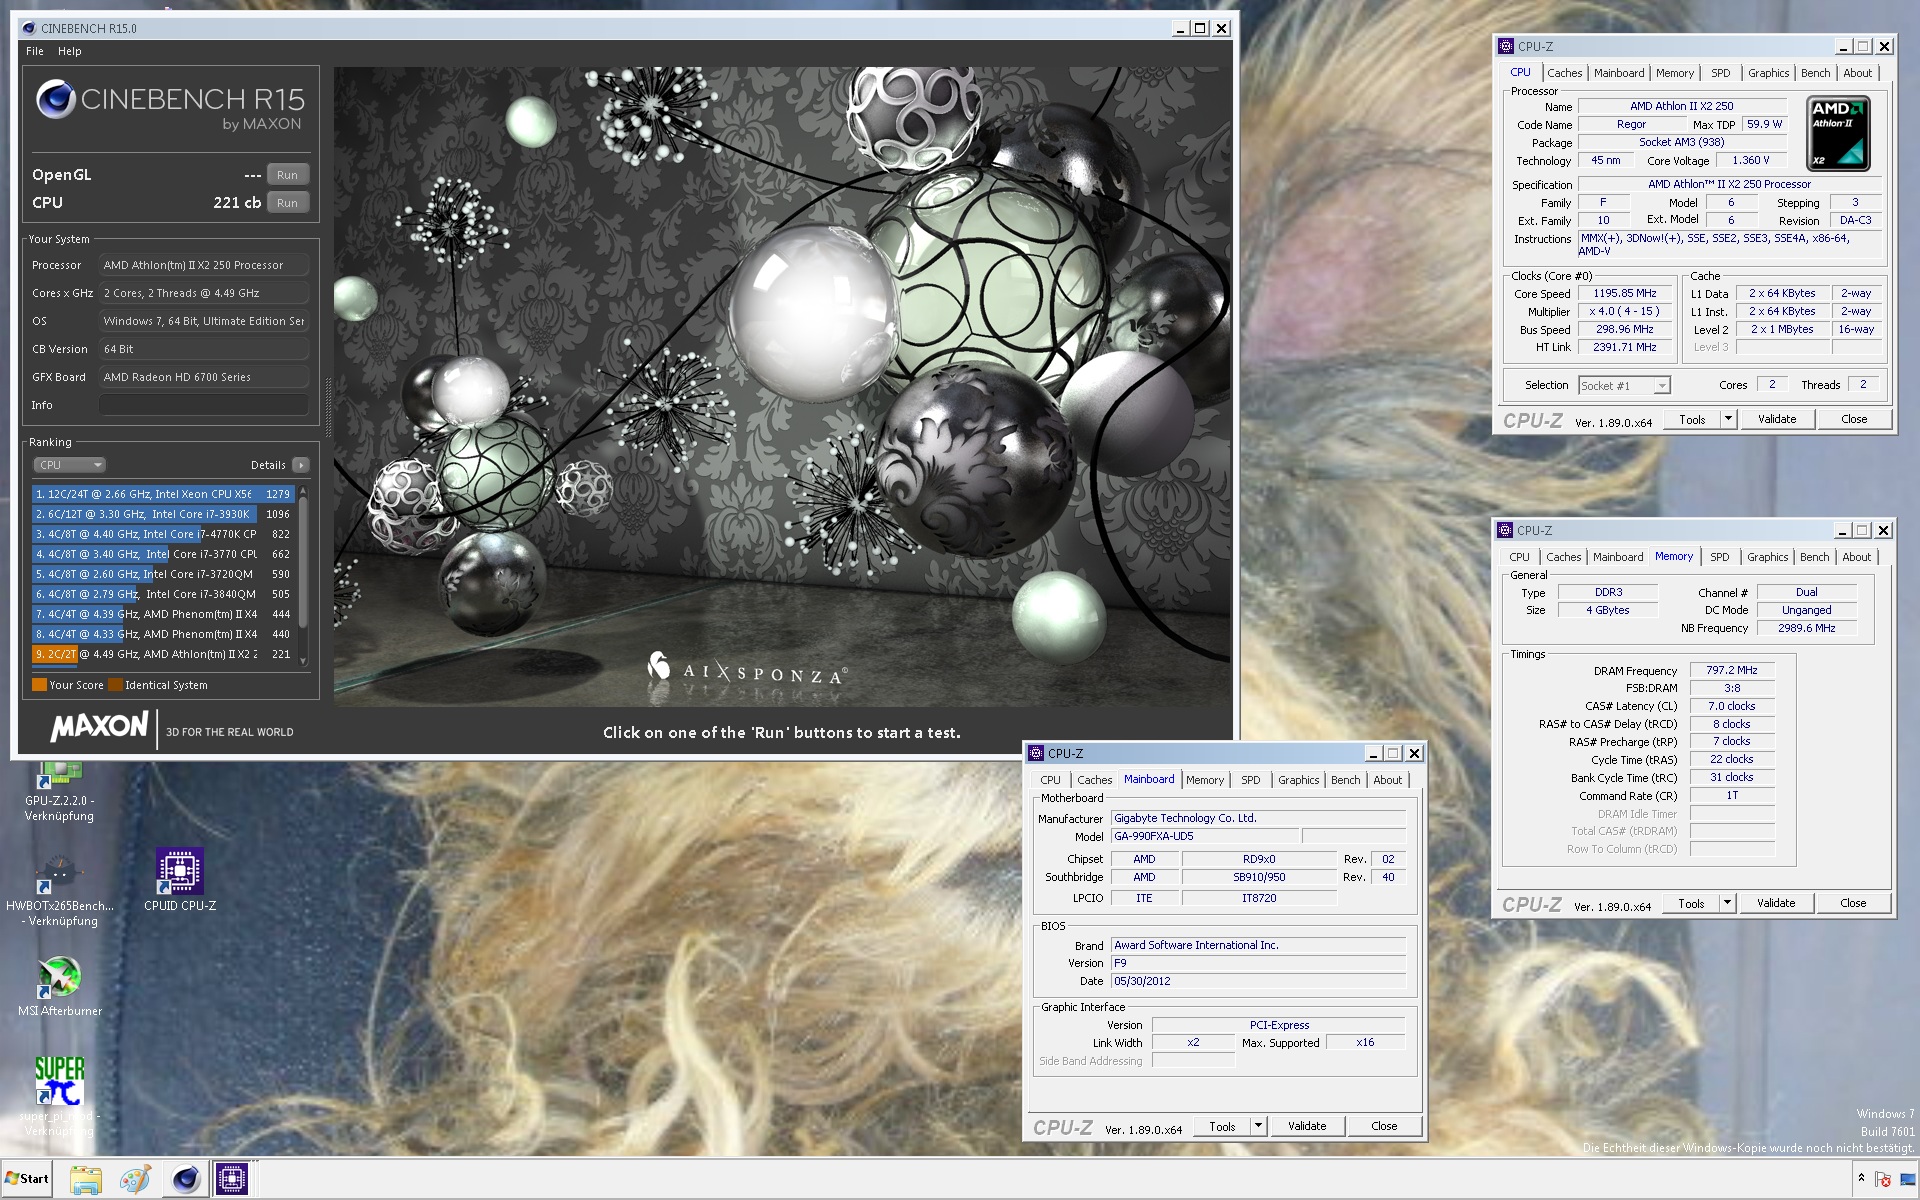Viewport: 1920px width, 1200px height.
Task: Click Identical System legend swatch
Action: point(115,685)
